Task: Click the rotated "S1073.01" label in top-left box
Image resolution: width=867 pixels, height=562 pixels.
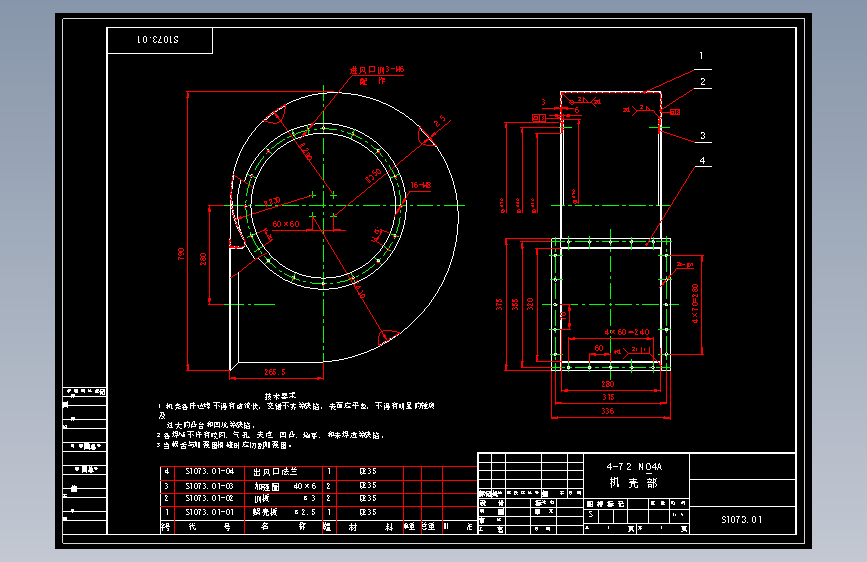Action: coord(158,40)
